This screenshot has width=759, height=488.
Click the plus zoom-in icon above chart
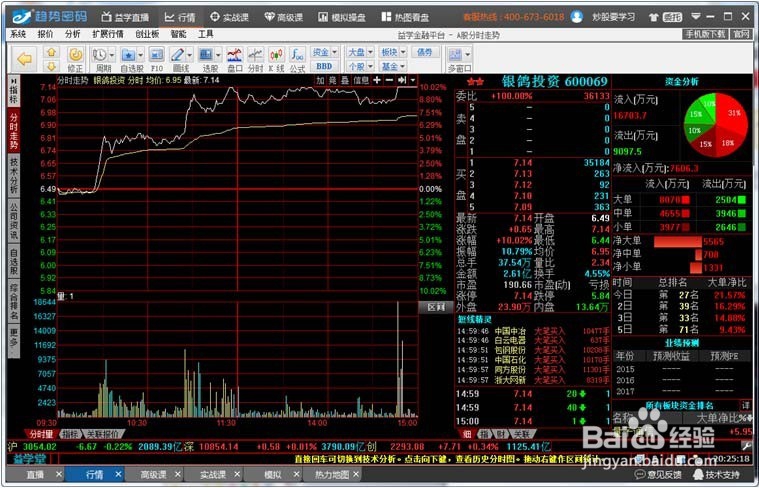(x=377, y=80)
